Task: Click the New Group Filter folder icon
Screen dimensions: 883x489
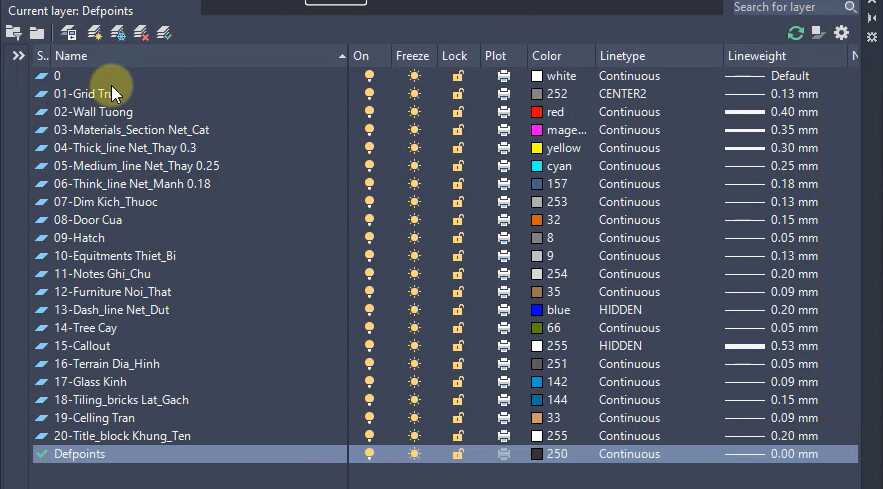Action: pyautogui.click(x=37, y=33)
